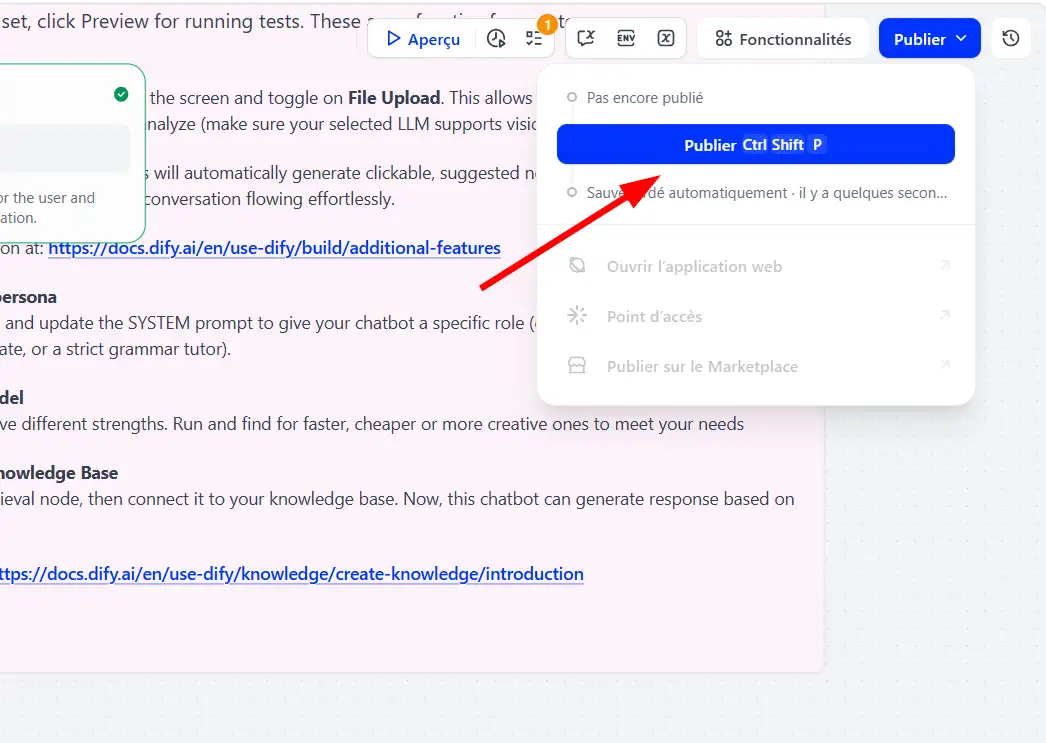Open the global variables (x) icon
Image resolution: width=1046 pixels, height=743 pixels.
[x=666, y=39]
